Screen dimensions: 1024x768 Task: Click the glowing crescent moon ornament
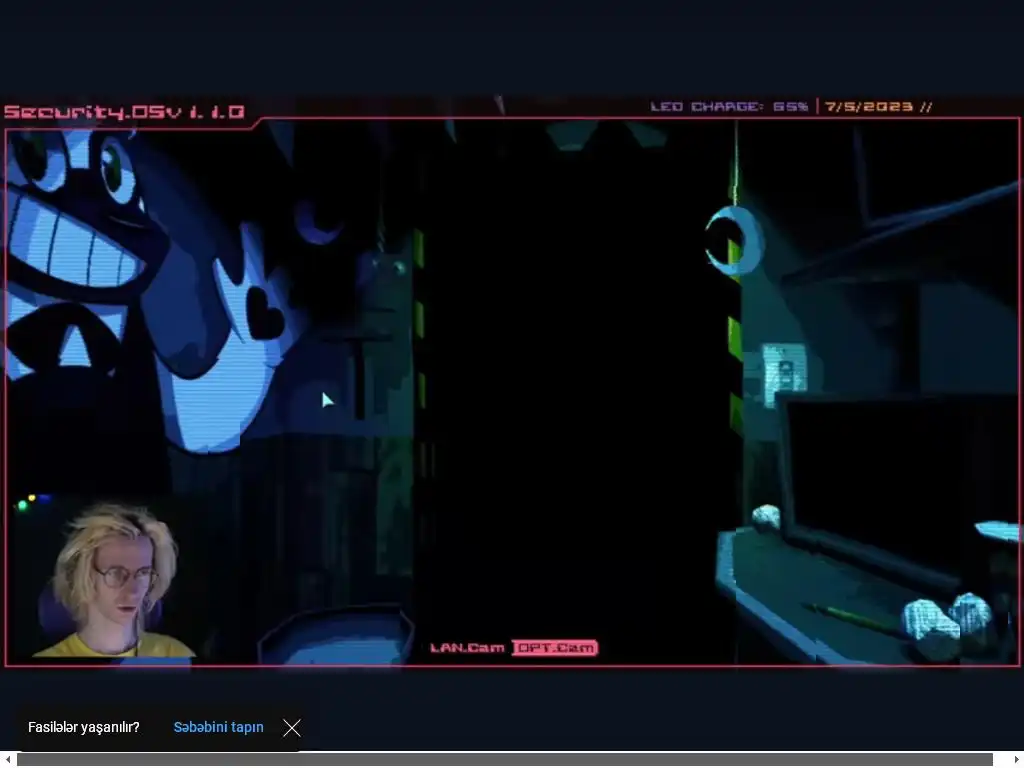point(735,240)
